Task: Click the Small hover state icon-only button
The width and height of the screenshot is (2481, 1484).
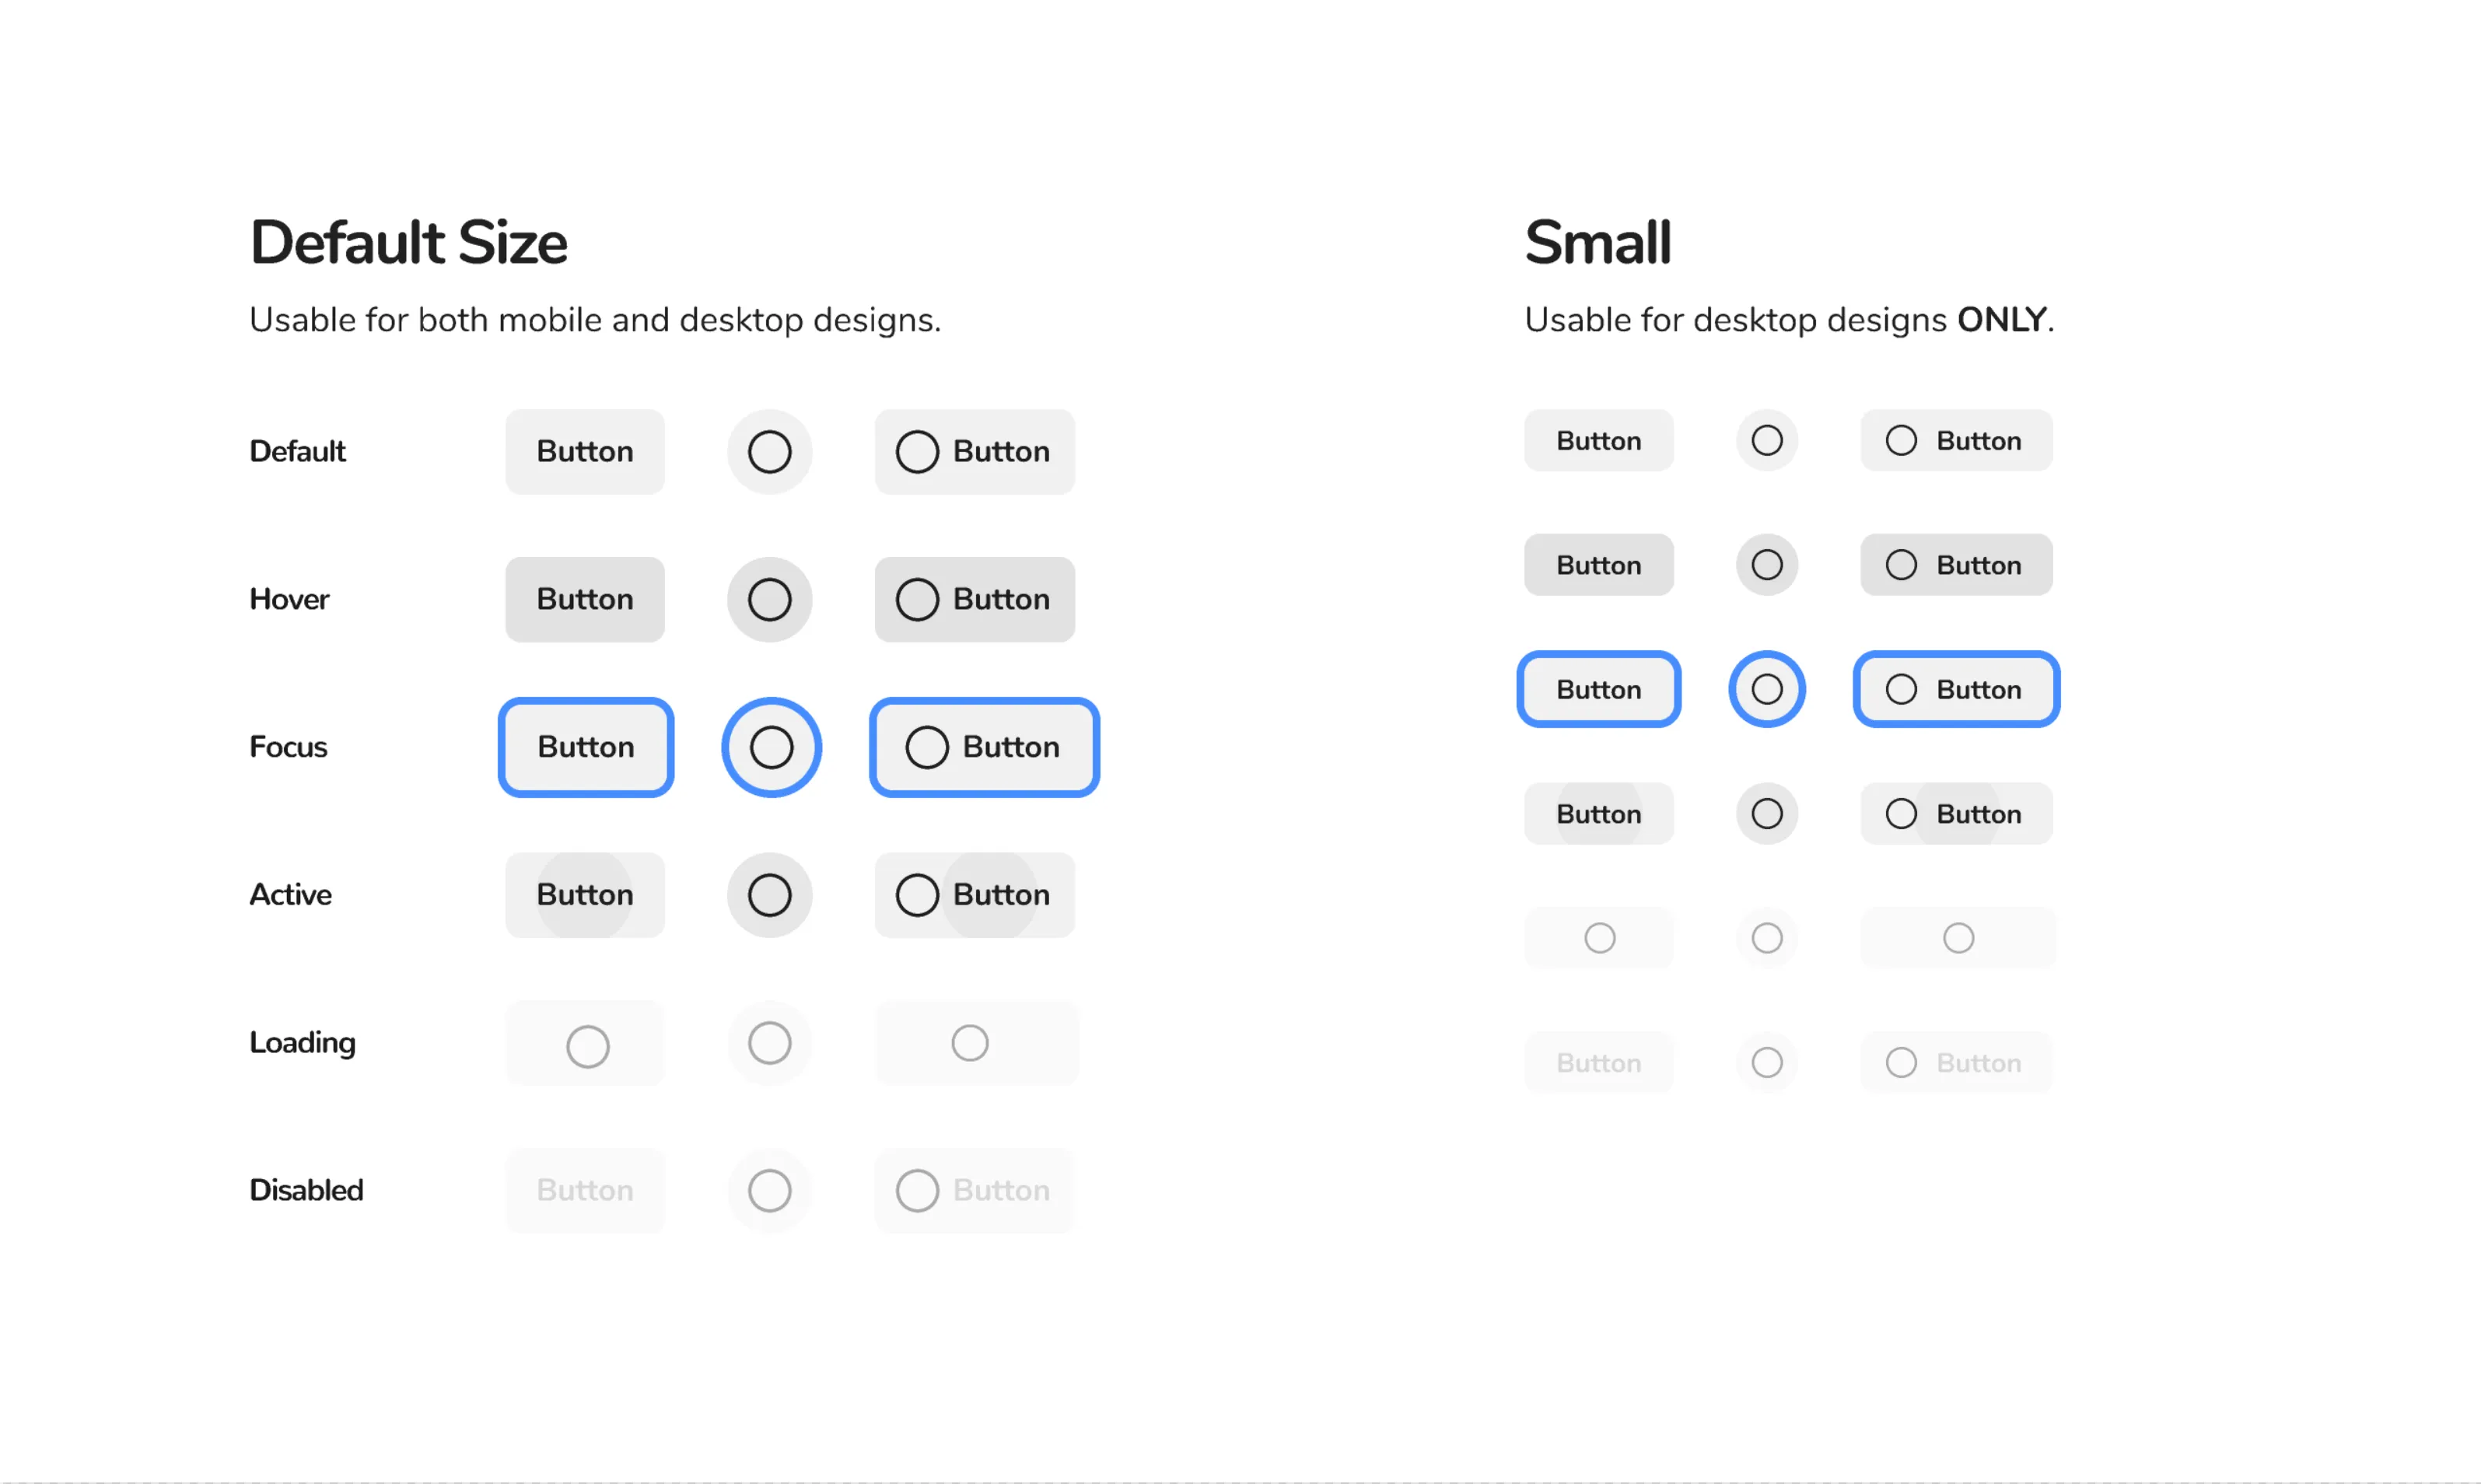Action: [x=1767, y=564]
